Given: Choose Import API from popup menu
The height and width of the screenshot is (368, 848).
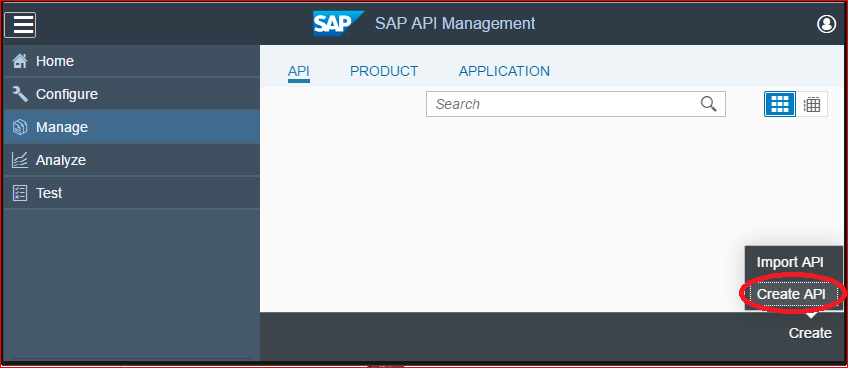Looking at the screenshot, I should 790,262.
